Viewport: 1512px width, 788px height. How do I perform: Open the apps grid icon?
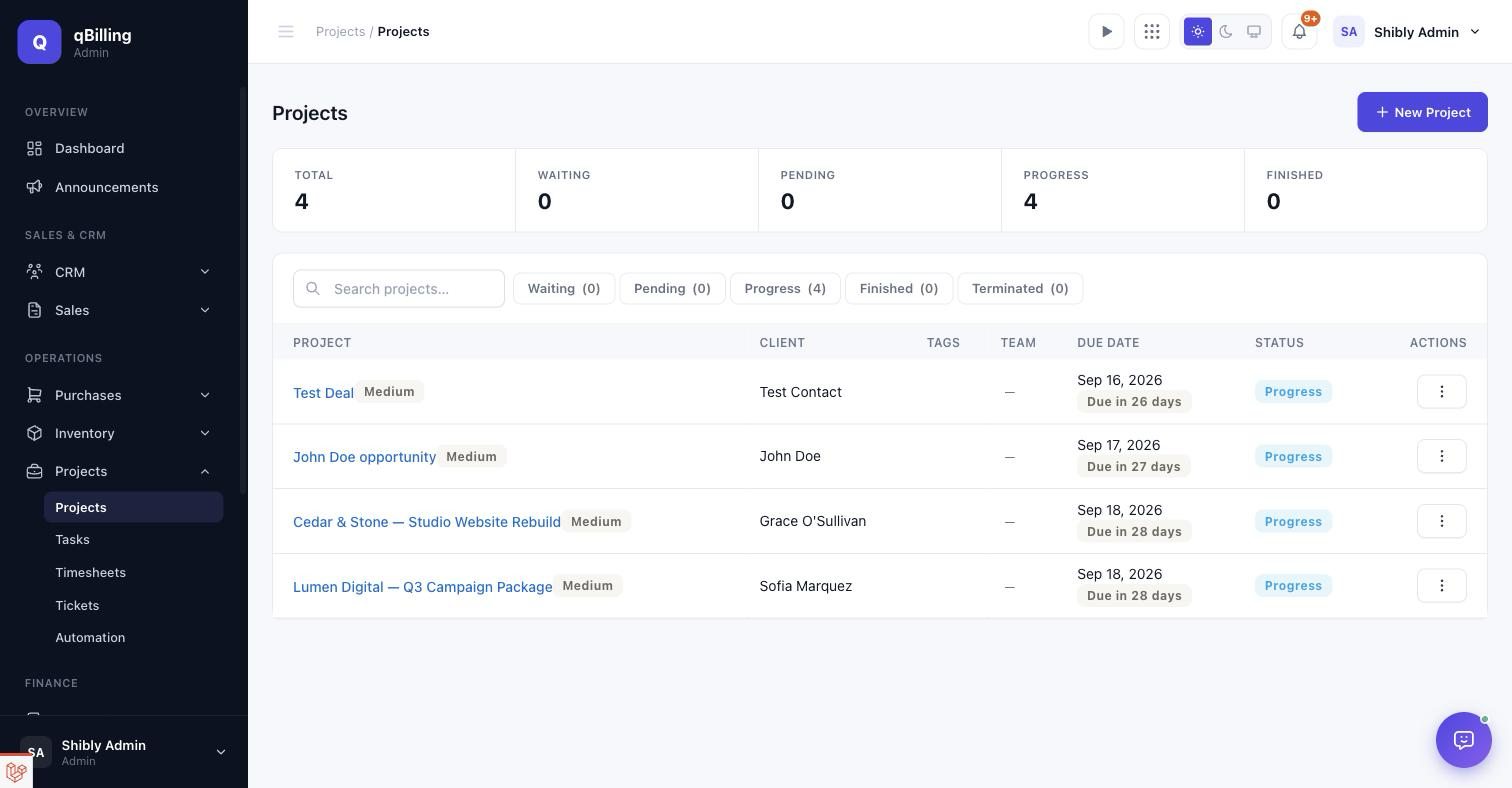click(1152, 32)
